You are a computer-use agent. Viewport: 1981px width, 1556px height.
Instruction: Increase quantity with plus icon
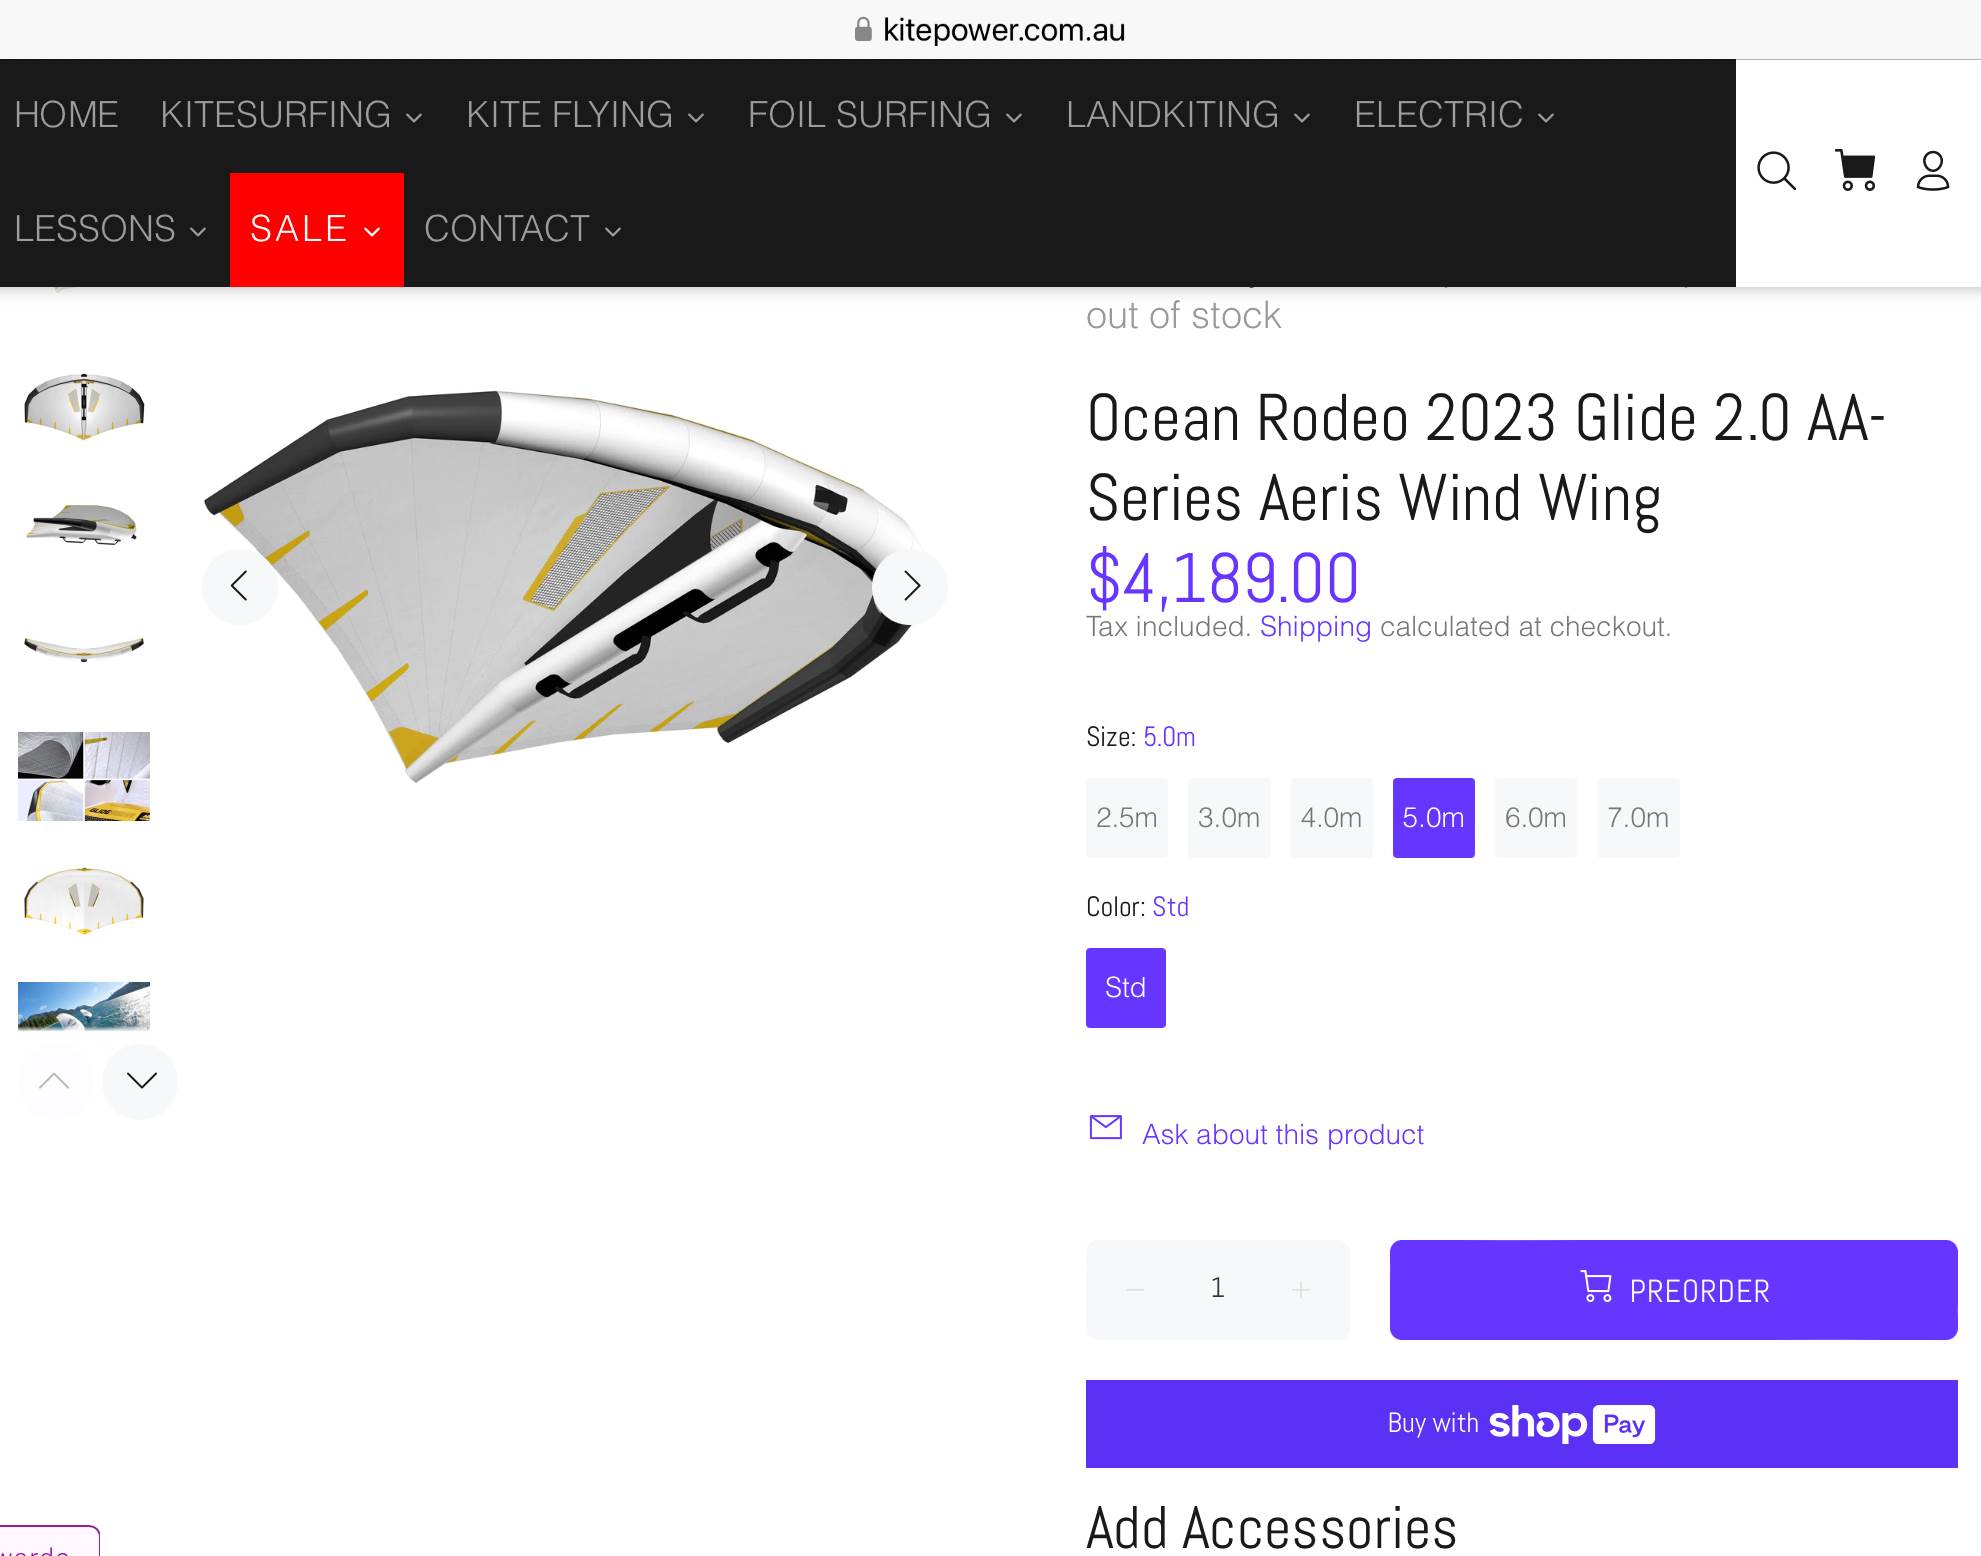[1300, 1290]
